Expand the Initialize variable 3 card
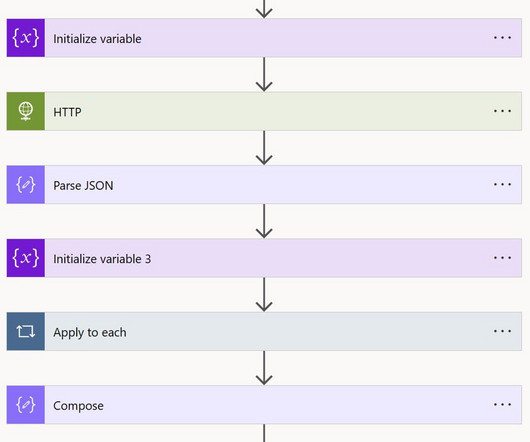Image resolution: width=530 pixels, height=442 pixels. [264, 258]
